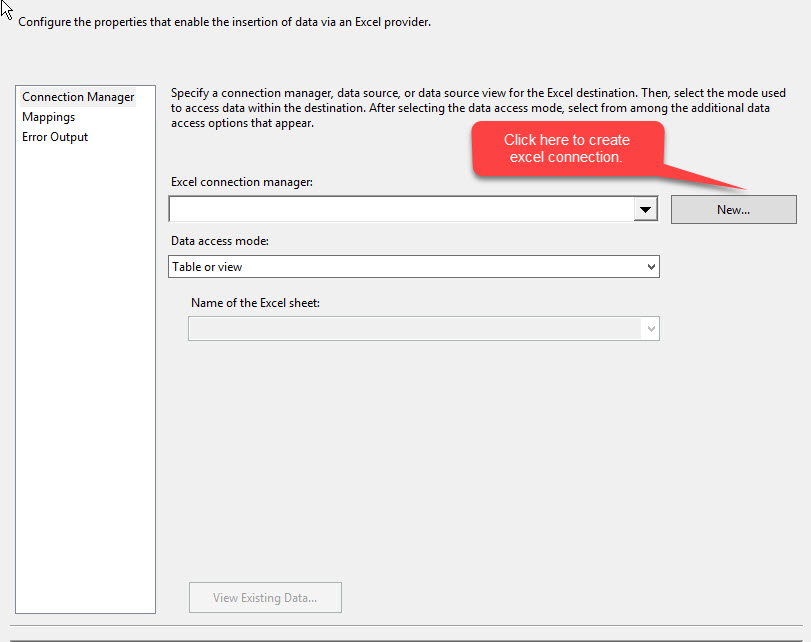811x642 pixels.
Task: Expand Excel connection manager dropdown arrow
Action: [x=645, y=210]
